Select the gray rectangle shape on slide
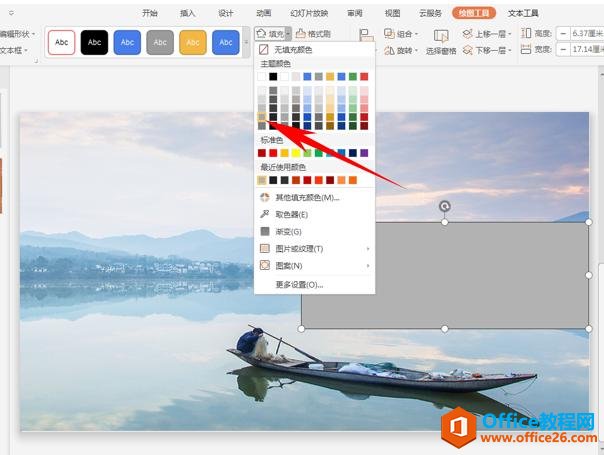The width and height of the screenshot is (604, 455). click(444, 275)
